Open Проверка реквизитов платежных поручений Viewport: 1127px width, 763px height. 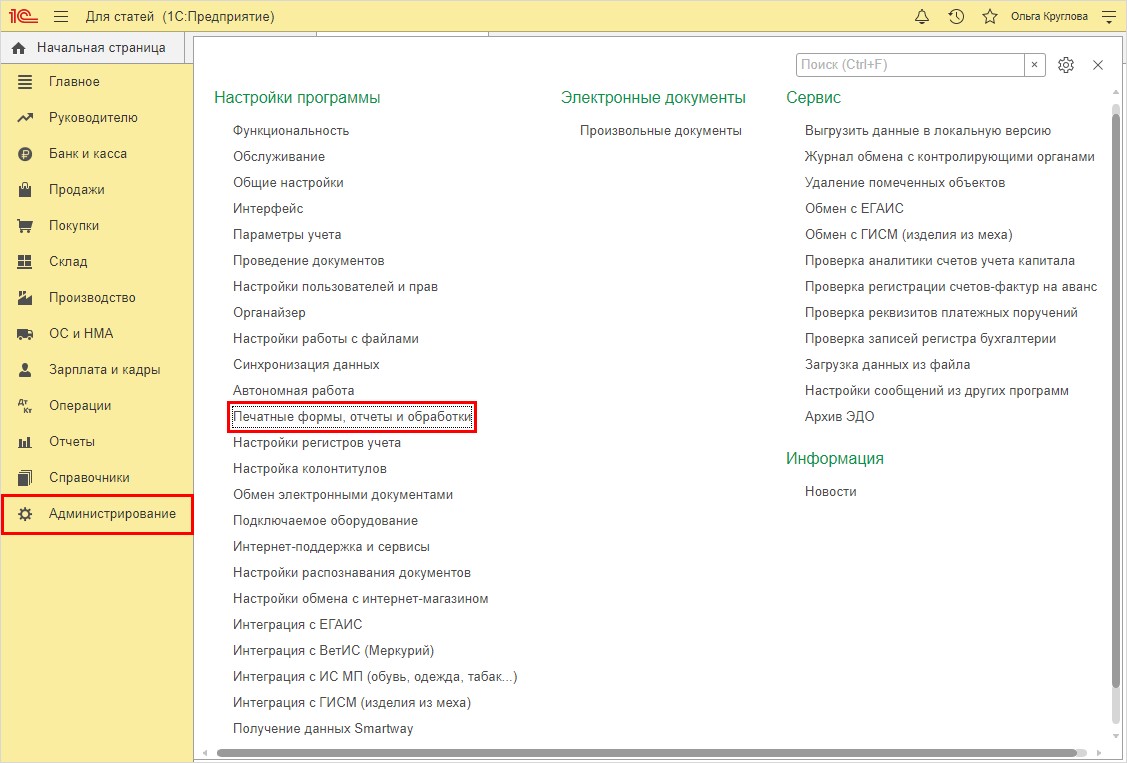pyautogui.click(x=942, y=313)
